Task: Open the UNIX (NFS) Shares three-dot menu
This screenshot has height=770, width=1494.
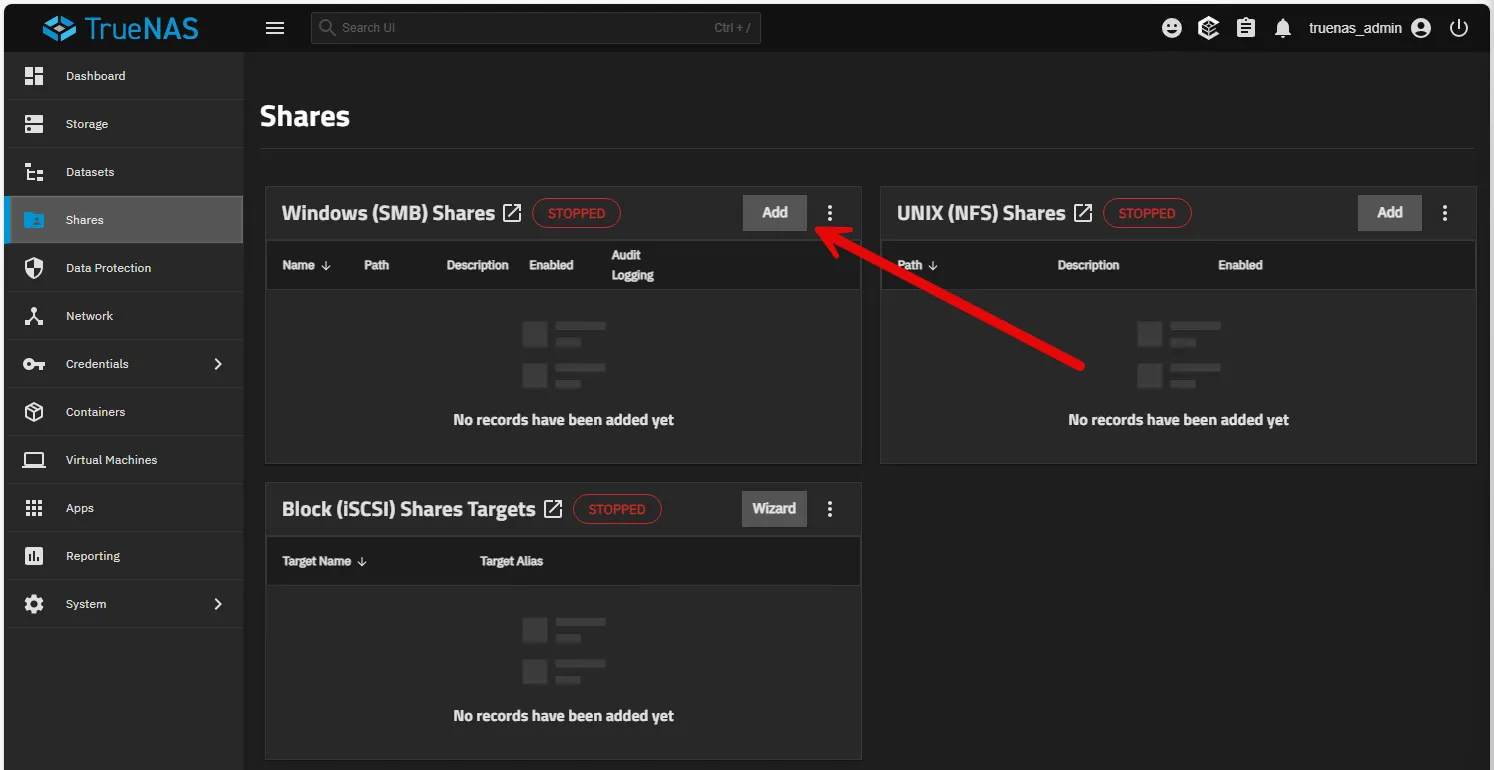Action: [1445, 213]
